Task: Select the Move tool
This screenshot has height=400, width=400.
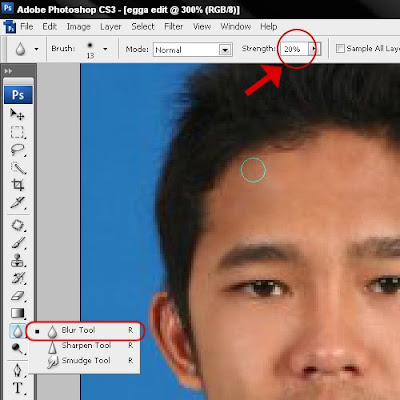Action: pyautogui.click(x=17, y=114)
